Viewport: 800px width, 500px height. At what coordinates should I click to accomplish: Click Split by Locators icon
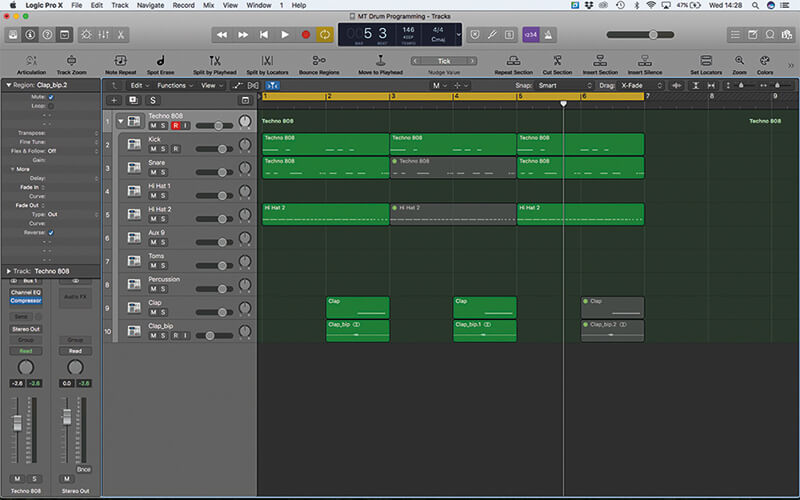267,61
